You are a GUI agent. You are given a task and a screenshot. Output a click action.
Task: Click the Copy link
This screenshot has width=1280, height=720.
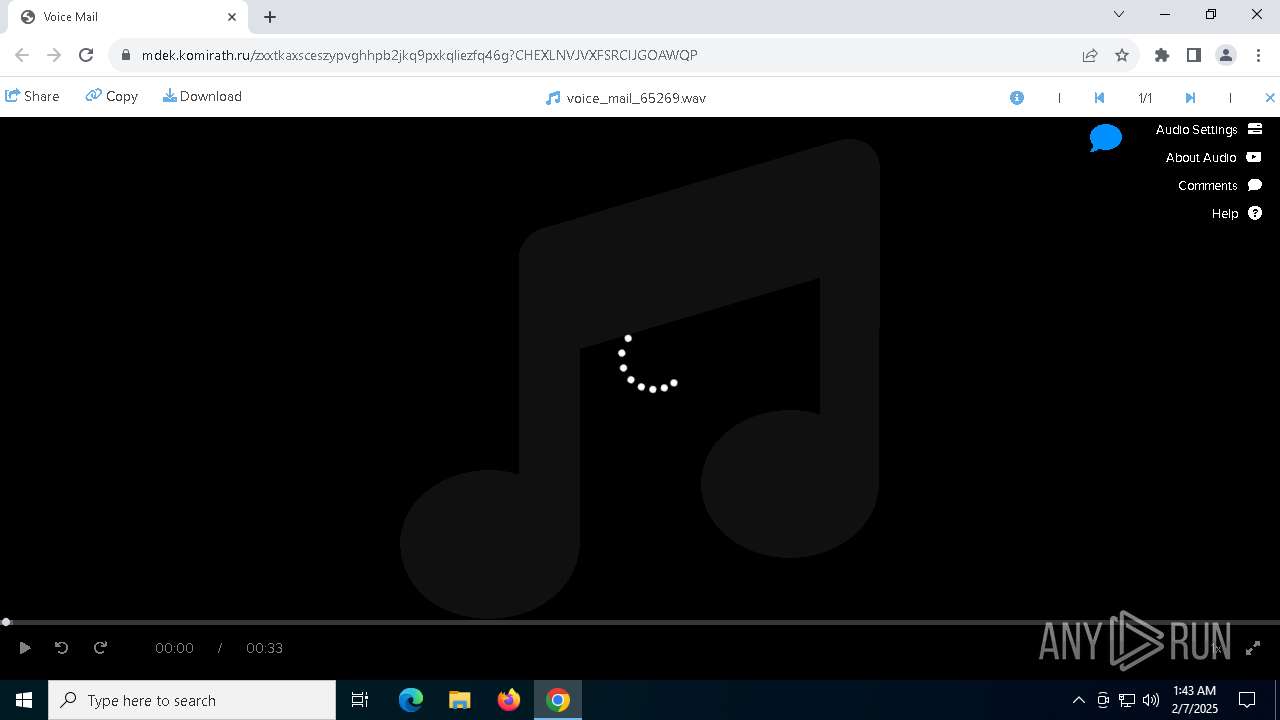tap(111, 96)
